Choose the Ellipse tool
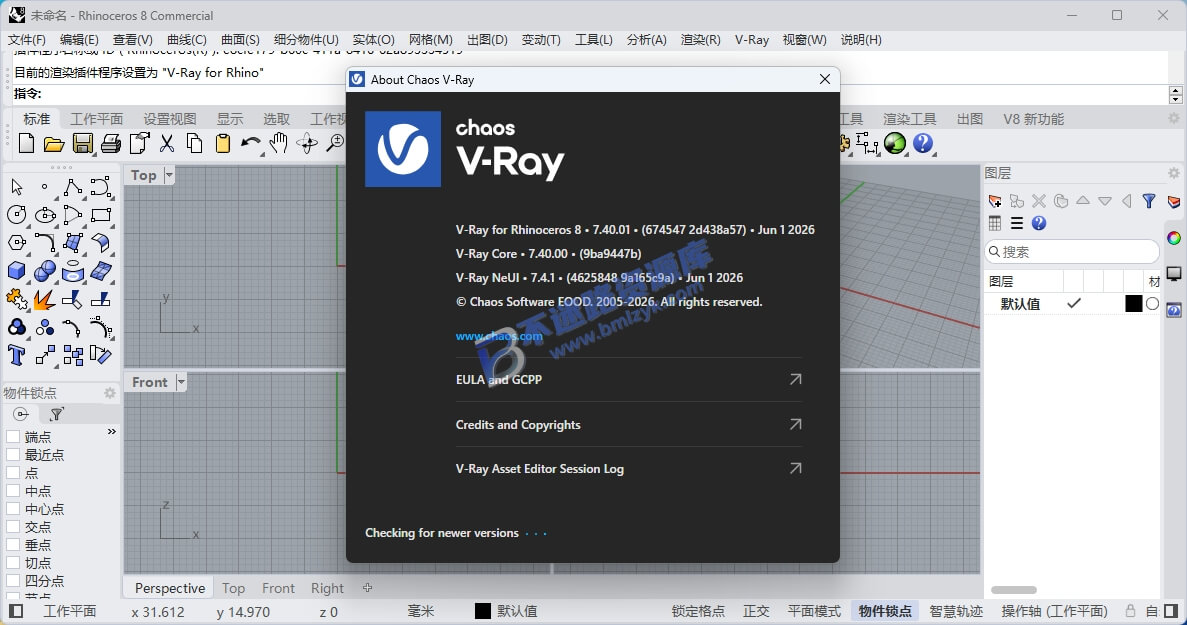Image resolution: width=1187 pixels, height=625 pixels. click(45, 215)
